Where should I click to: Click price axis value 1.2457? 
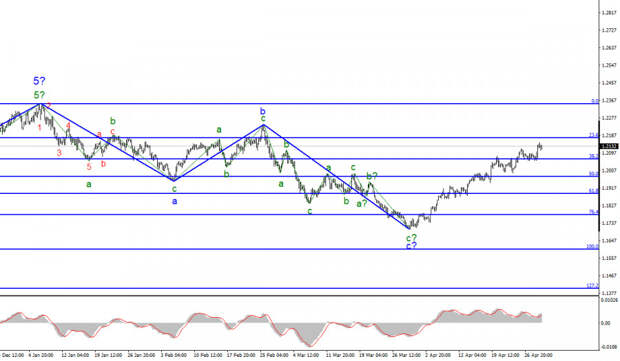click(609, 83)
